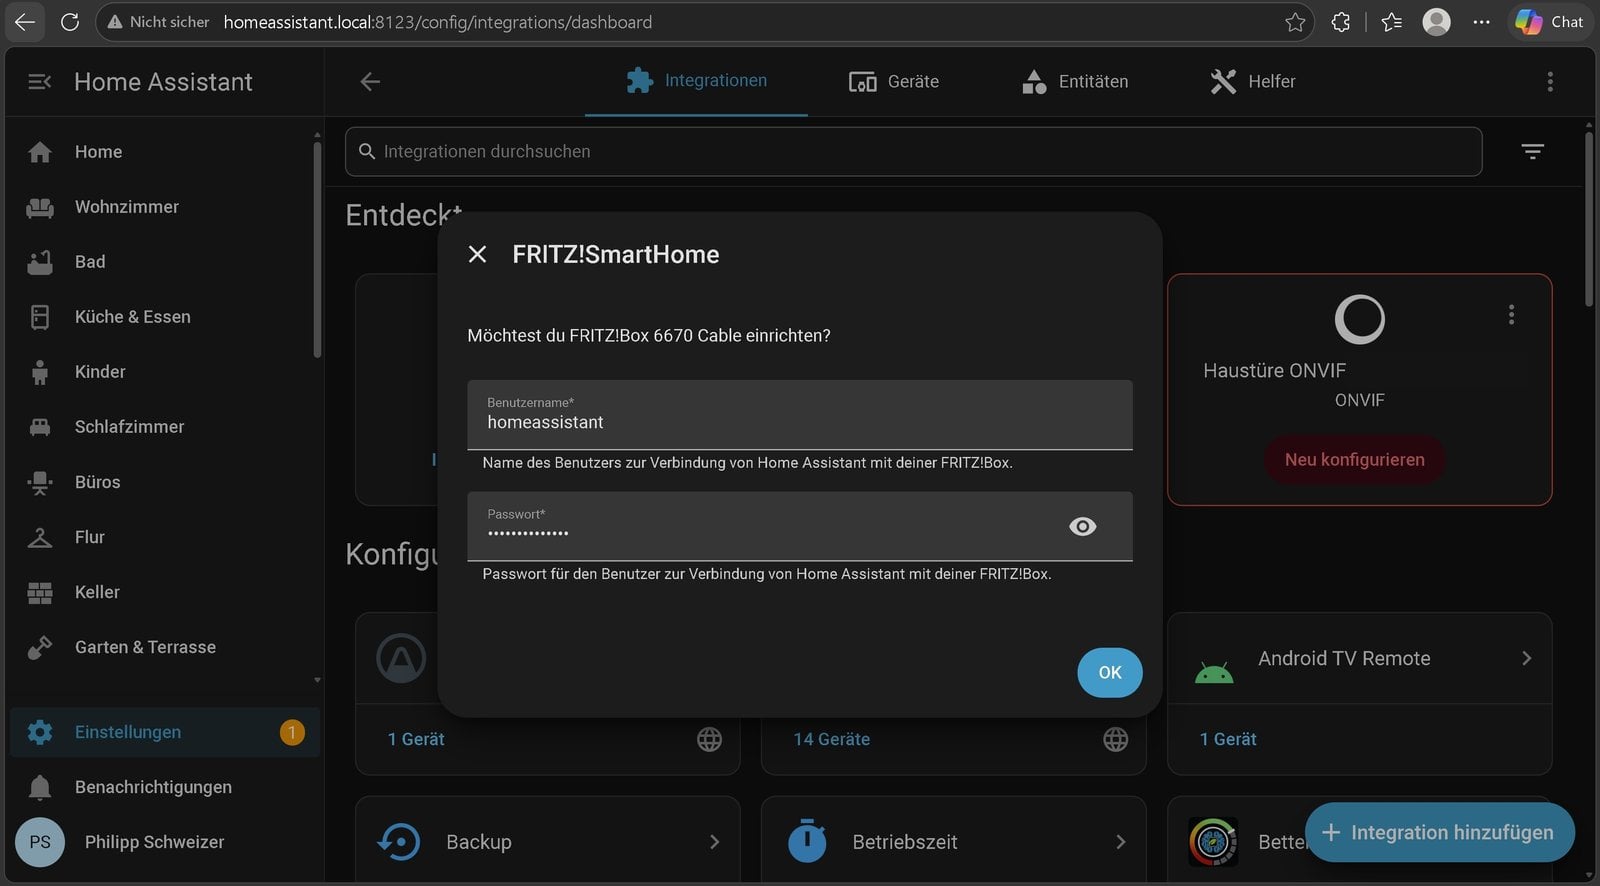Confirm the FRITZ!Box setup with OK
The height and width of the screenshot is (886, 1600).
[1110, 673]
